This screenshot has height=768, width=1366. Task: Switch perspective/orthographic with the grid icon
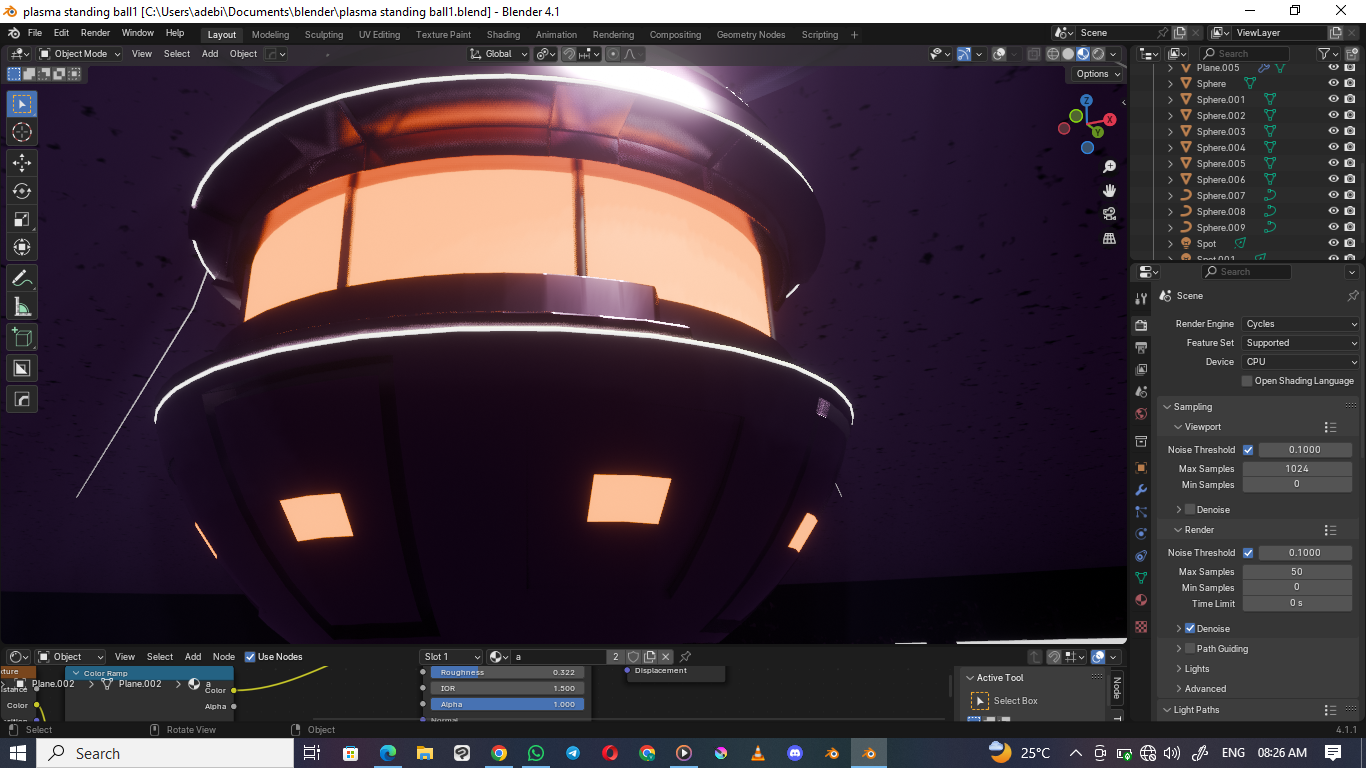click(1109, 238)
